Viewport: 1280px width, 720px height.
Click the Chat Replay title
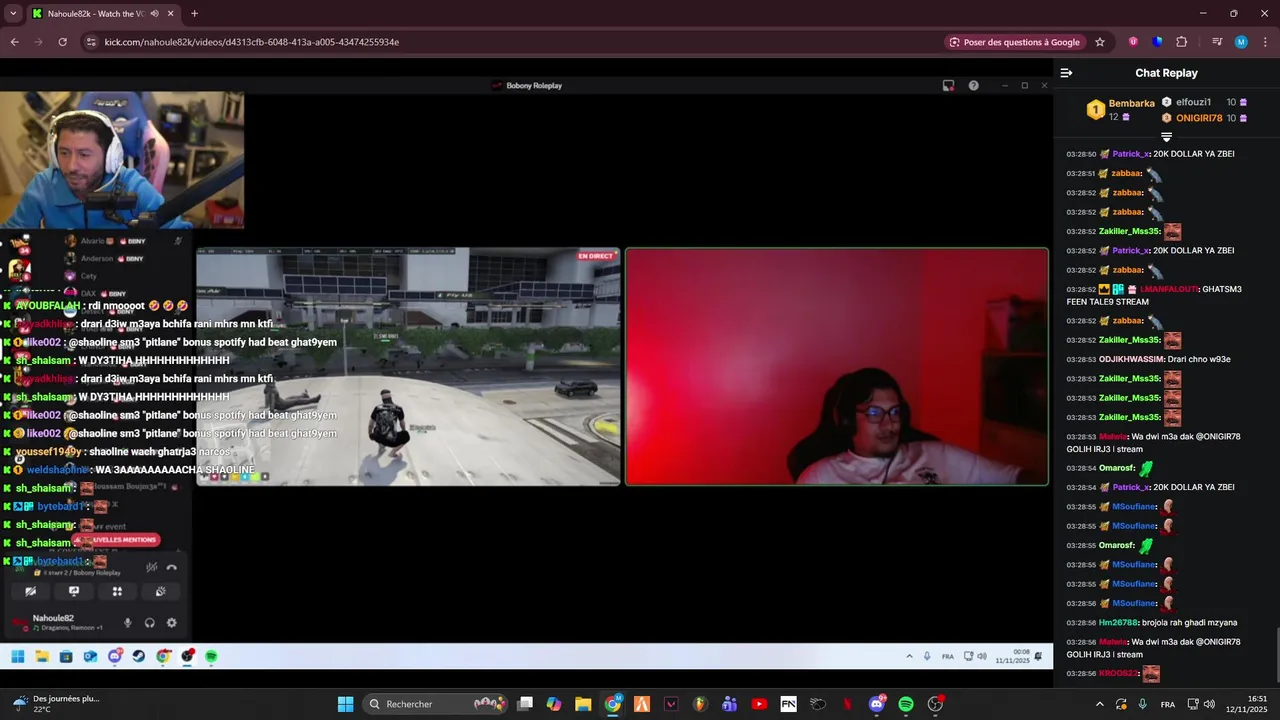pos(1166,73)
